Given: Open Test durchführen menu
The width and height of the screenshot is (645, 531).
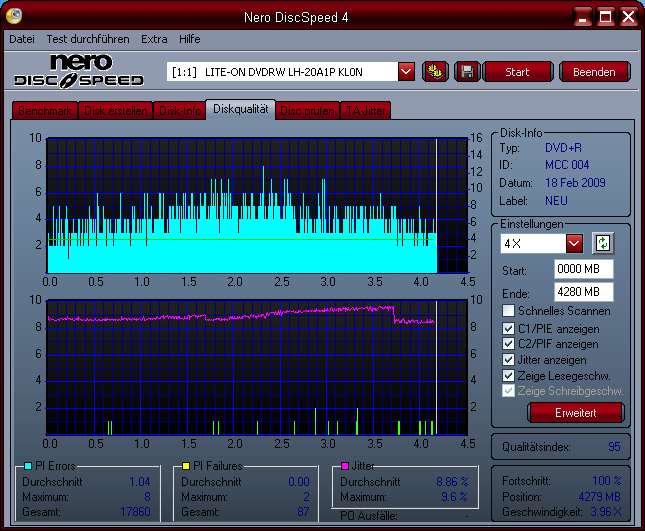Looking at the screenshot, I should (x=88, y=39).
